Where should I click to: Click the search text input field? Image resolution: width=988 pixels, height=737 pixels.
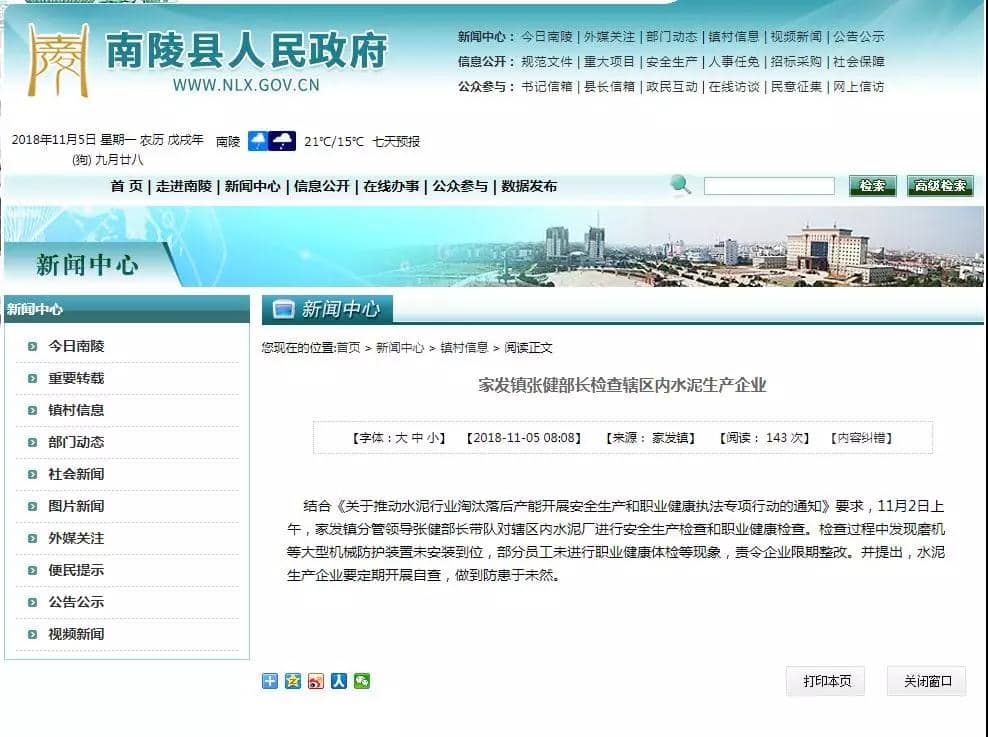pyautogui.click(x=768, y=186)
